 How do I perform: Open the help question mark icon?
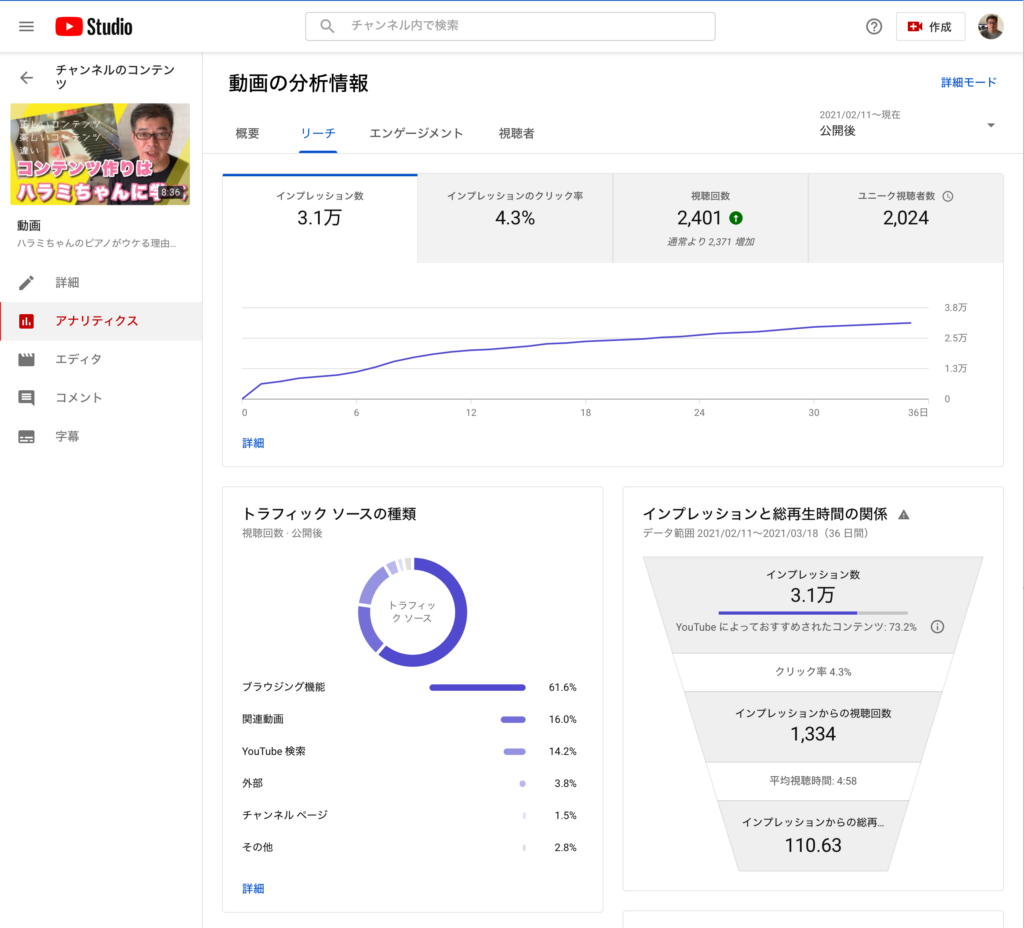pos(873,26)
